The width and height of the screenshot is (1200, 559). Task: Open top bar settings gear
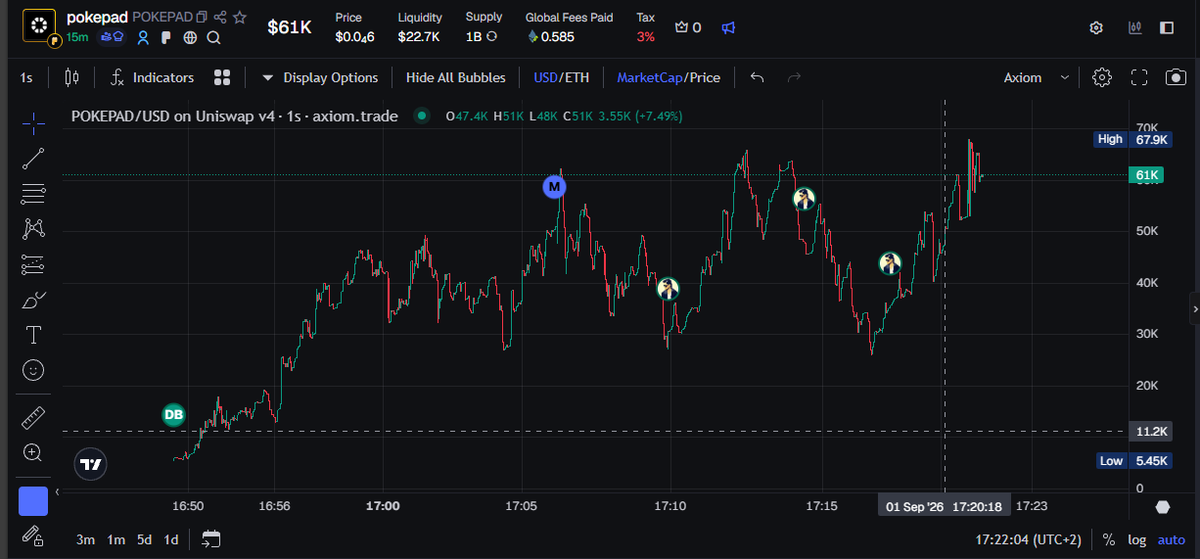[x=1096, y=28]
